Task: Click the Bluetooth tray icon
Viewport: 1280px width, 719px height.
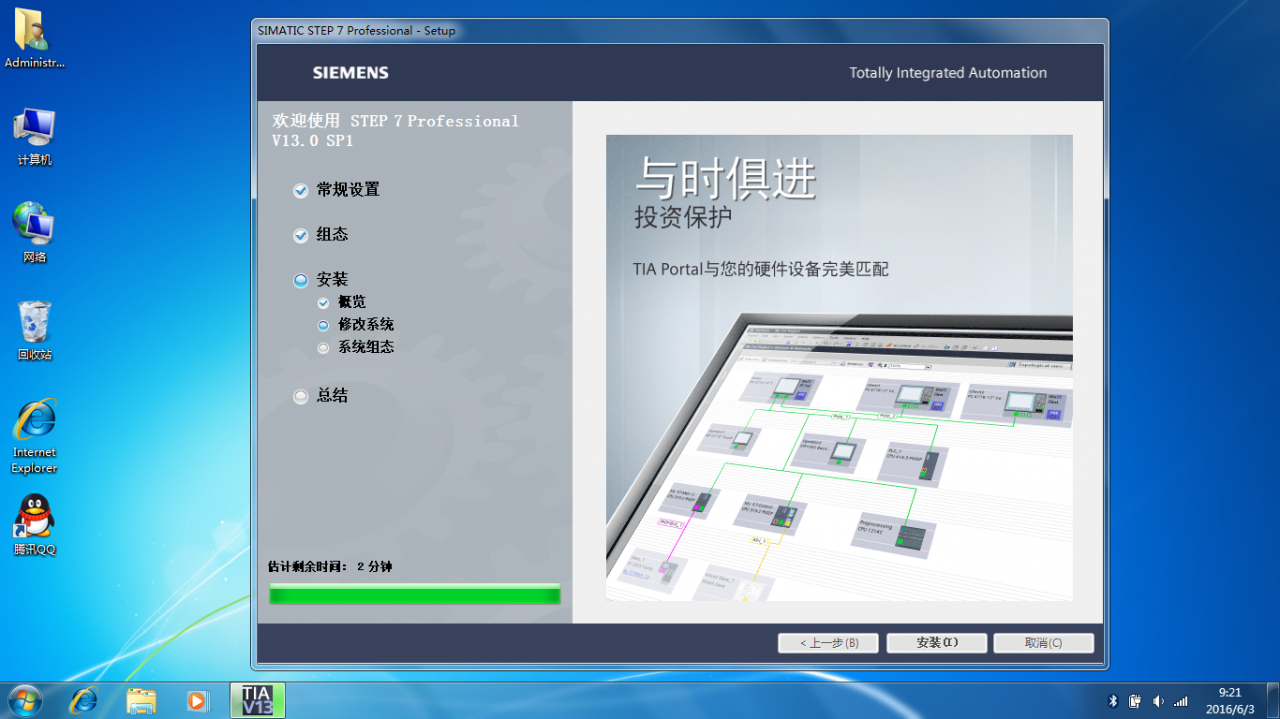Action: [x=1113, y=701]
